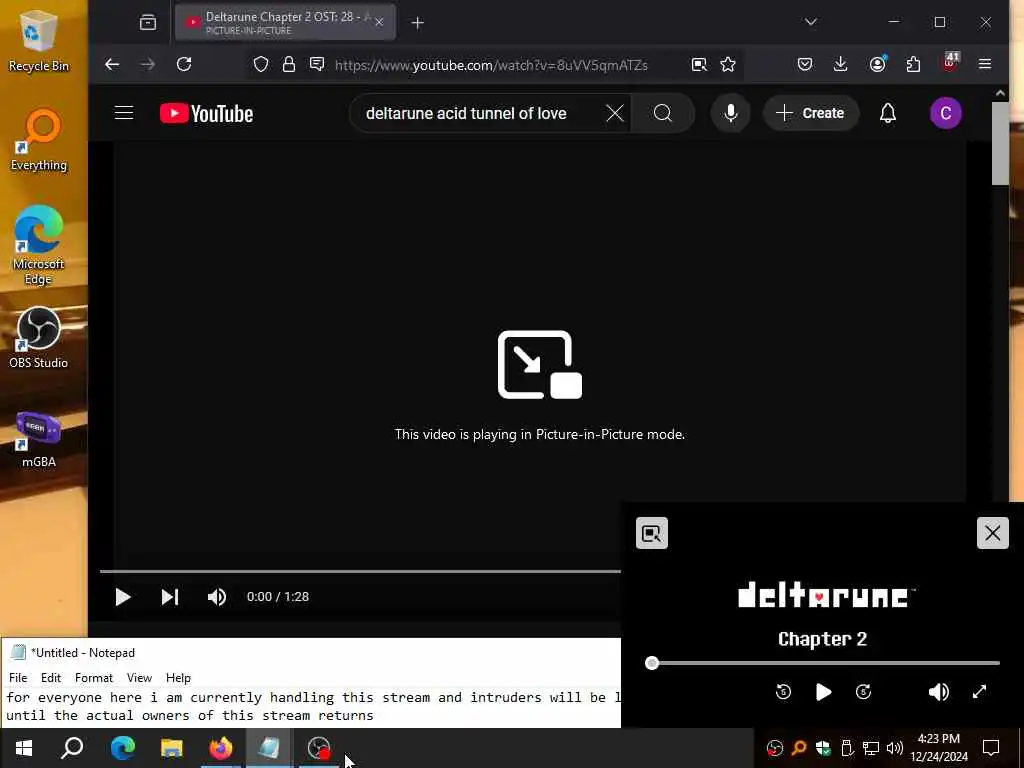
Task: Search YouTube with voice microphone
Action: click(731, 113)
